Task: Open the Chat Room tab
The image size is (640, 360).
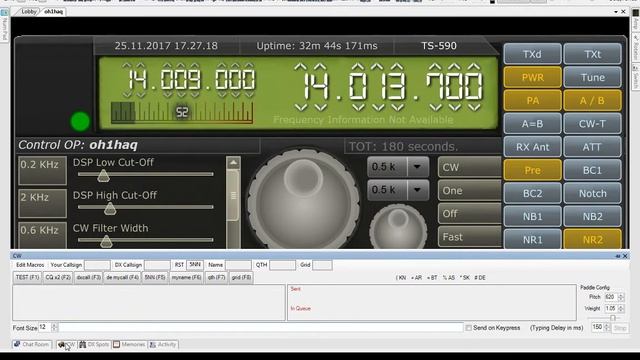Action: point(32,344)
